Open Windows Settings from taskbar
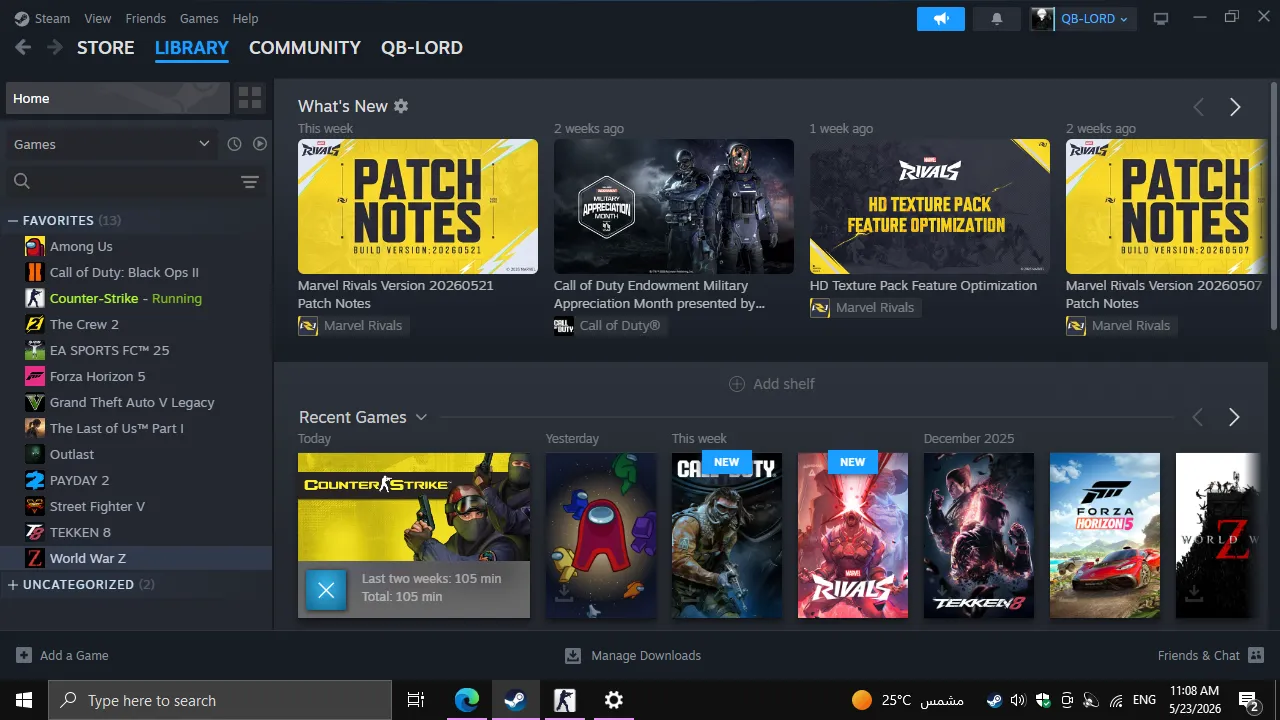 [x=614, y=700]
